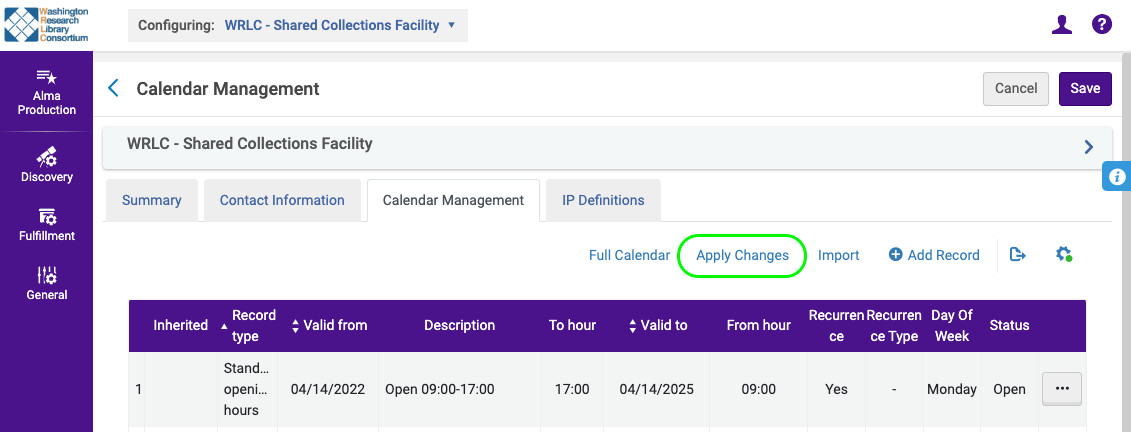The width and height of the screenshot is (1131, 432).
Task: Click the Yes recurrence cell
Action: pos(836,389)
